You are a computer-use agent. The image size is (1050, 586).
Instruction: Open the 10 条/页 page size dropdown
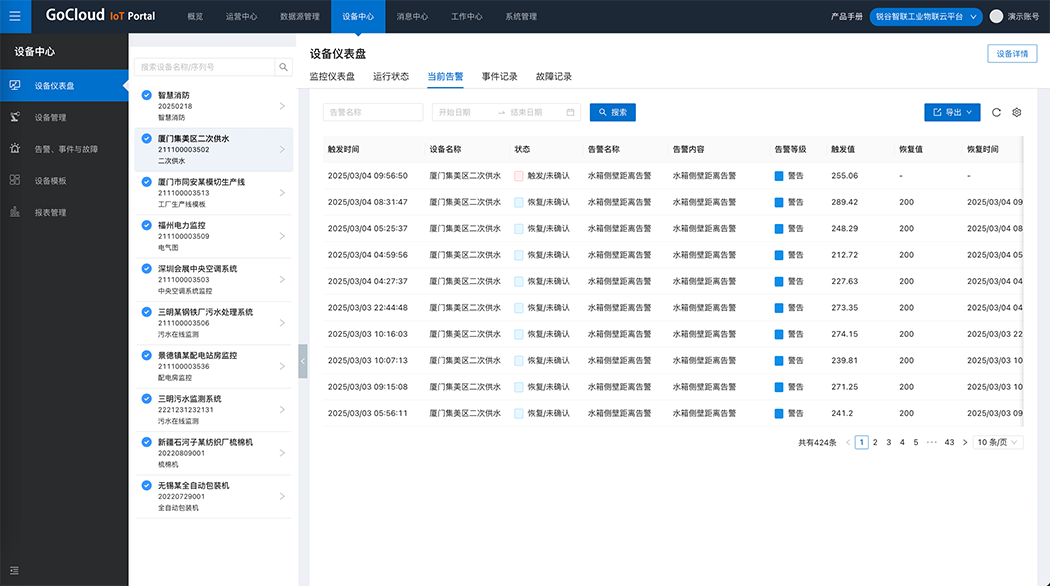(x=999, y=442)
